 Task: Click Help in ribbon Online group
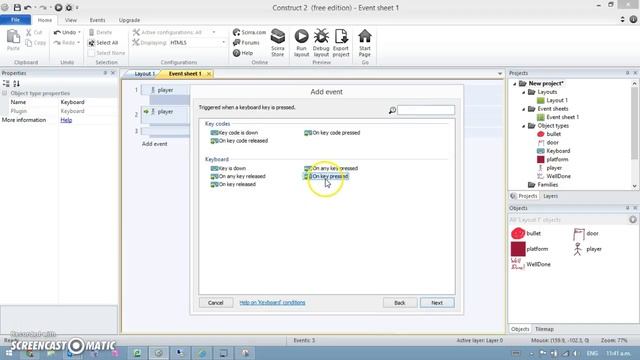[x=243, y=53]
